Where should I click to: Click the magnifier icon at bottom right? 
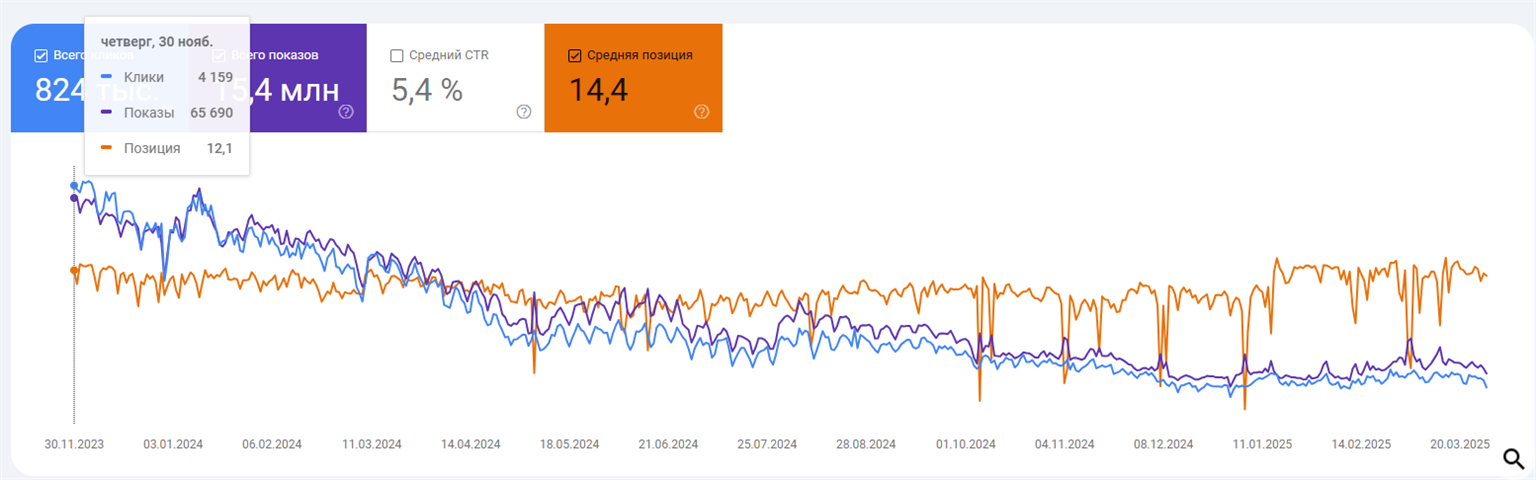click(x=1514, y=459)
